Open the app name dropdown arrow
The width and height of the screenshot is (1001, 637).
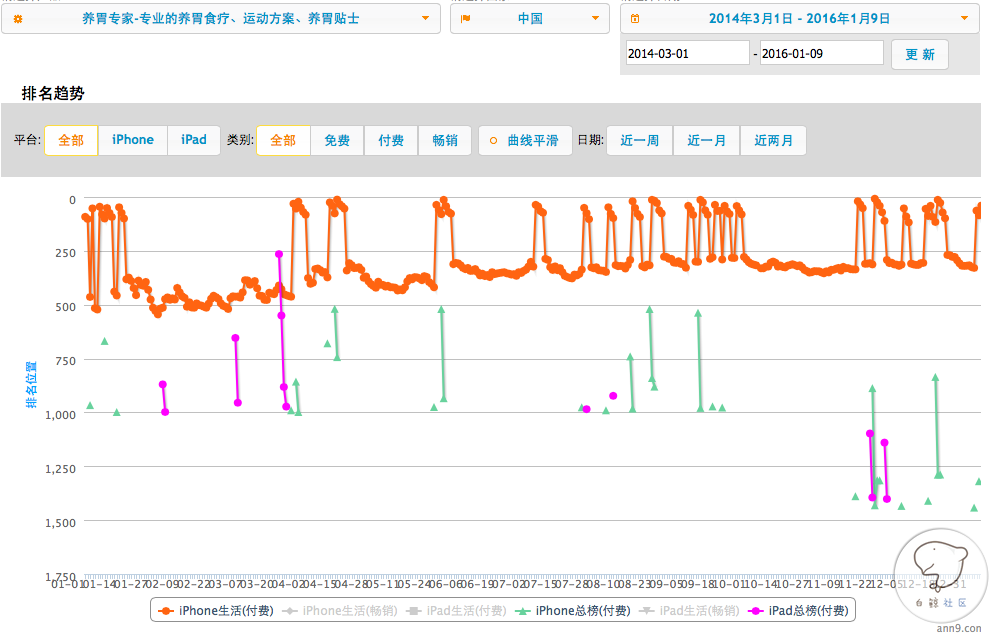[426, 19]
